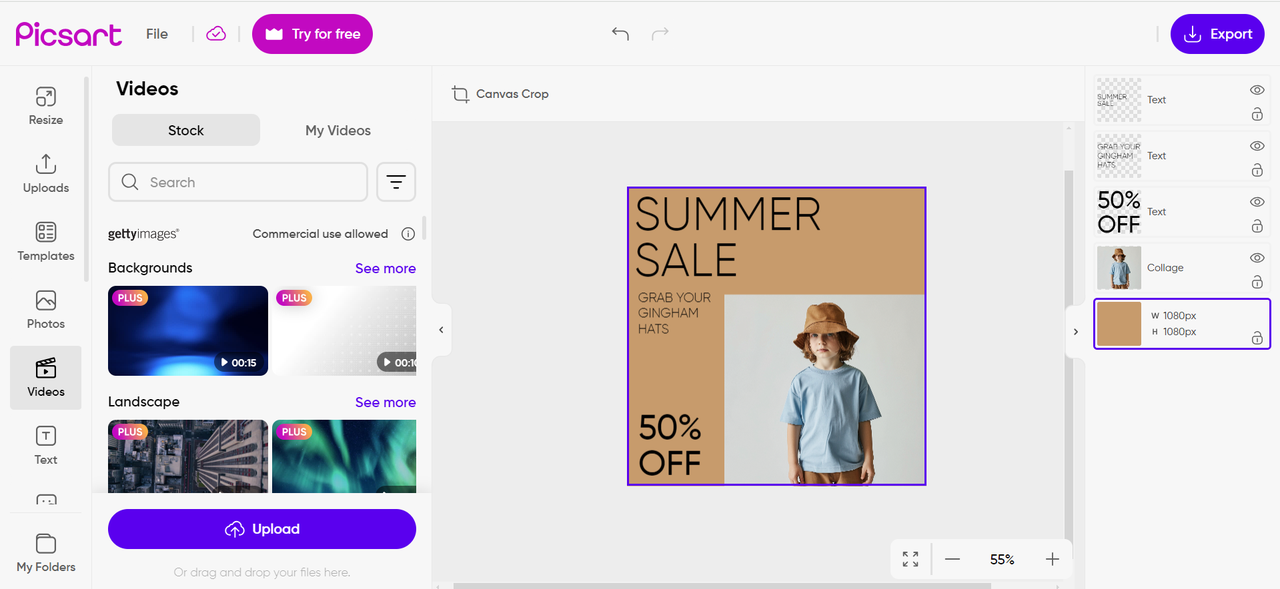
Task: See more Backgrounds videos
Action: (x=385, y=268)
